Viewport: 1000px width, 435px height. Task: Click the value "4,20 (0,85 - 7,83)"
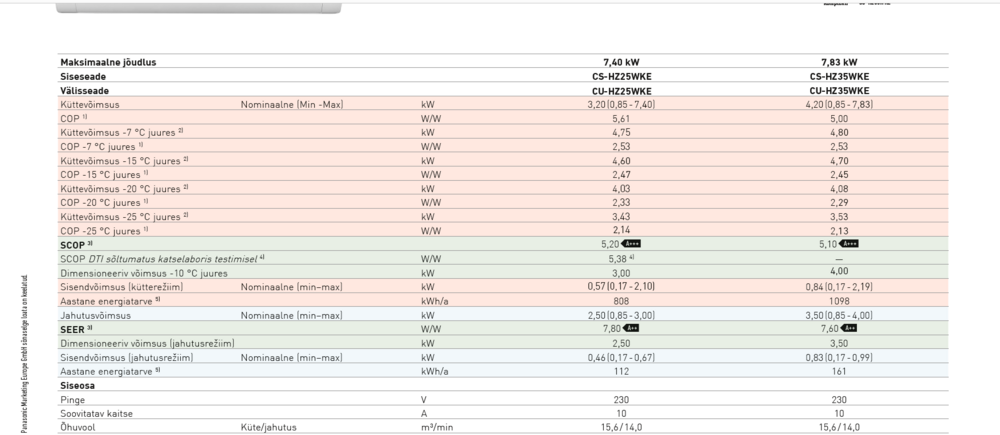(x=839, y=105)
